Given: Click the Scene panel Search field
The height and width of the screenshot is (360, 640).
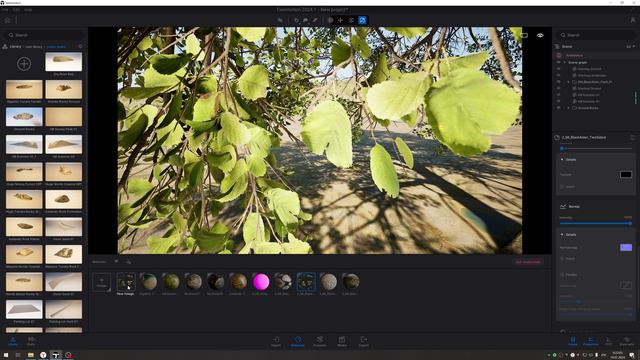Looking at the screenshot, I should [596, 35].
